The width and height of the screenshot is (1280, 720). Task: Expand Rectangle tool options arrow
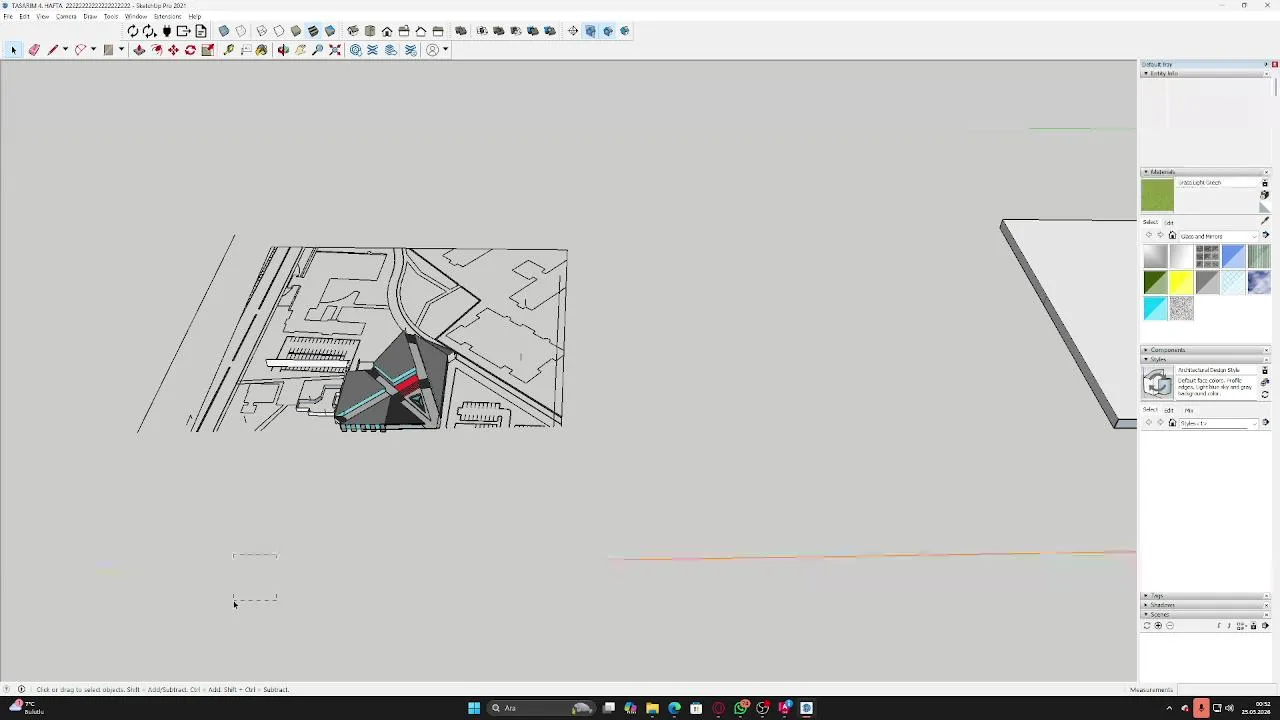121,50
